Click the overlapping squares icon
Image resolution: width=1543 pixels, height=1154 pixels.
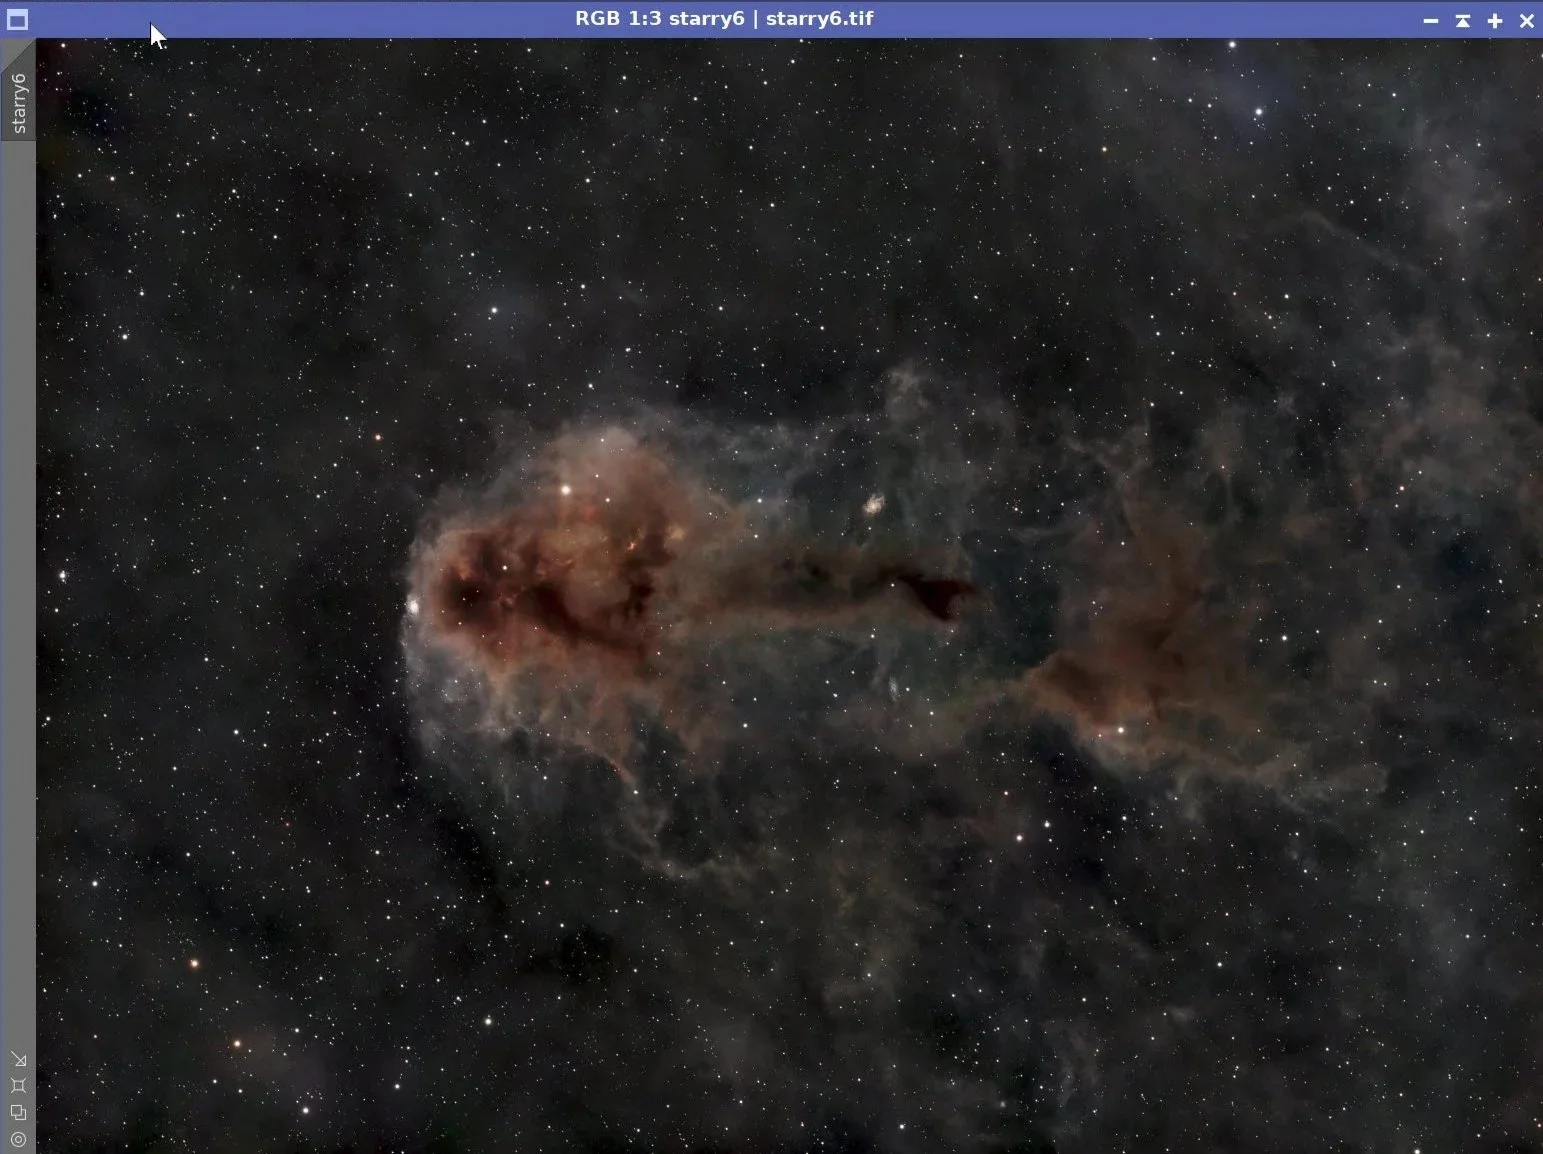18,1112
